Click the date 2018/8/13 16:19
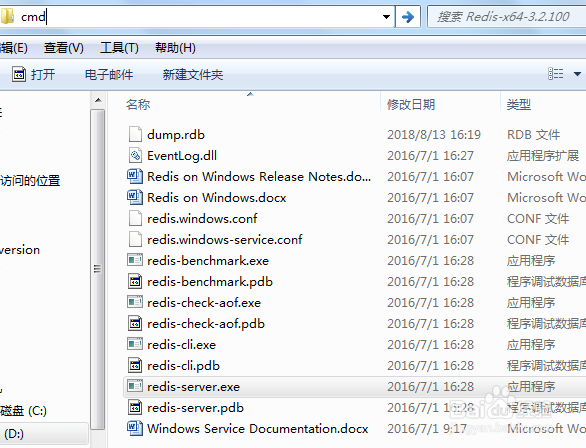The image size is (586, 448). (434, 135)
